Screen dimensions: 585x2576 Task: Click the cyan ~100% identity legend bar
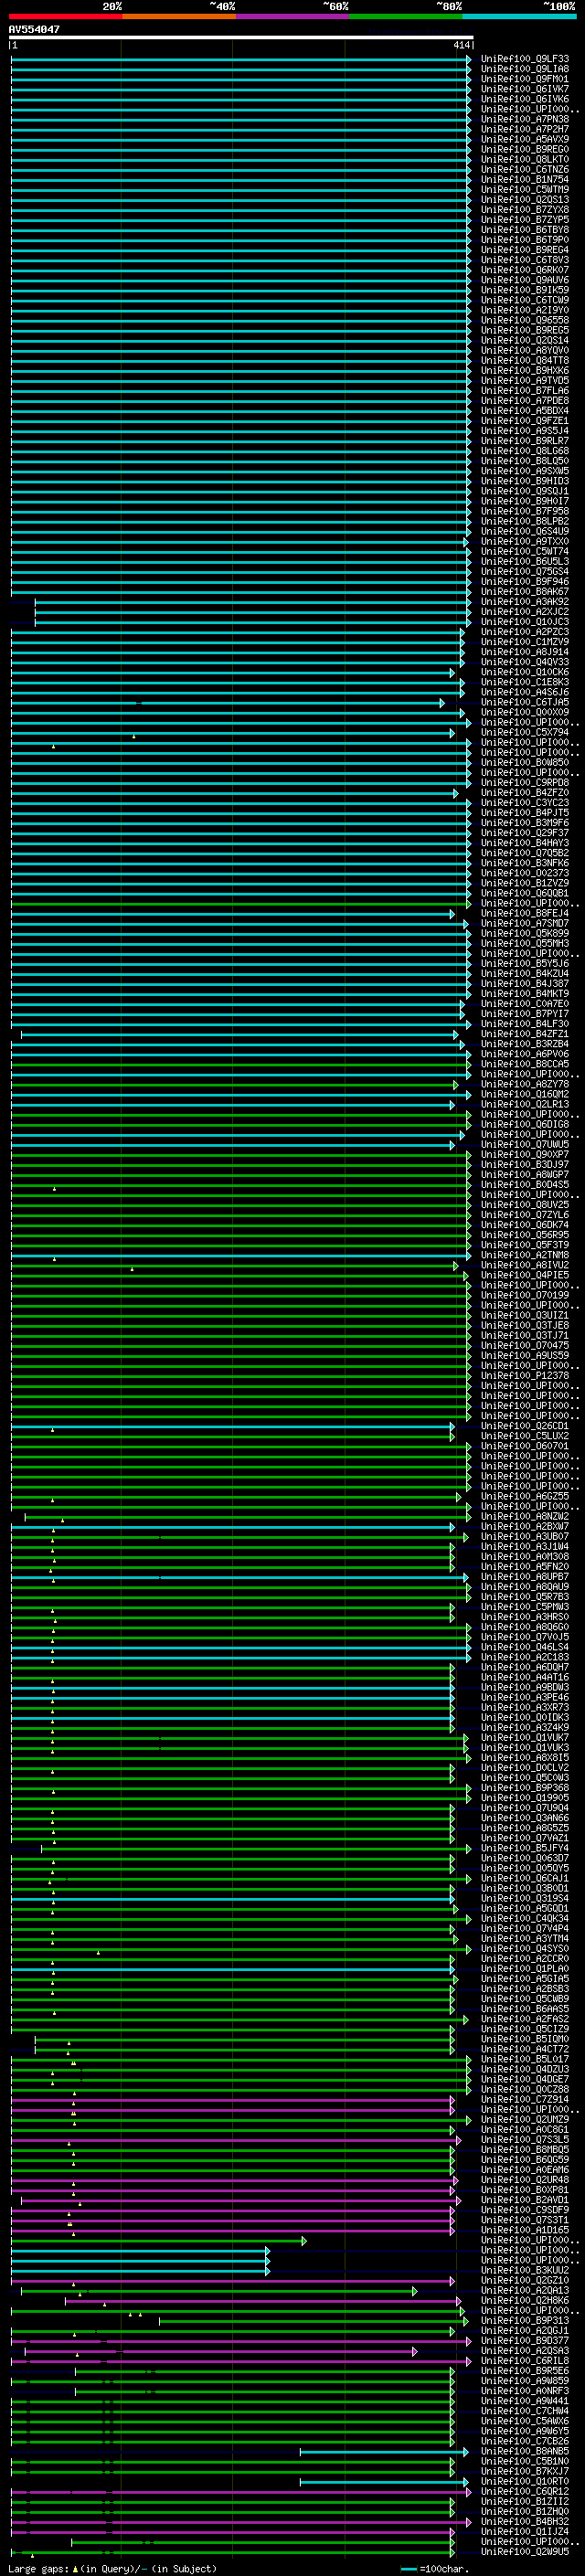click(518, 17)
